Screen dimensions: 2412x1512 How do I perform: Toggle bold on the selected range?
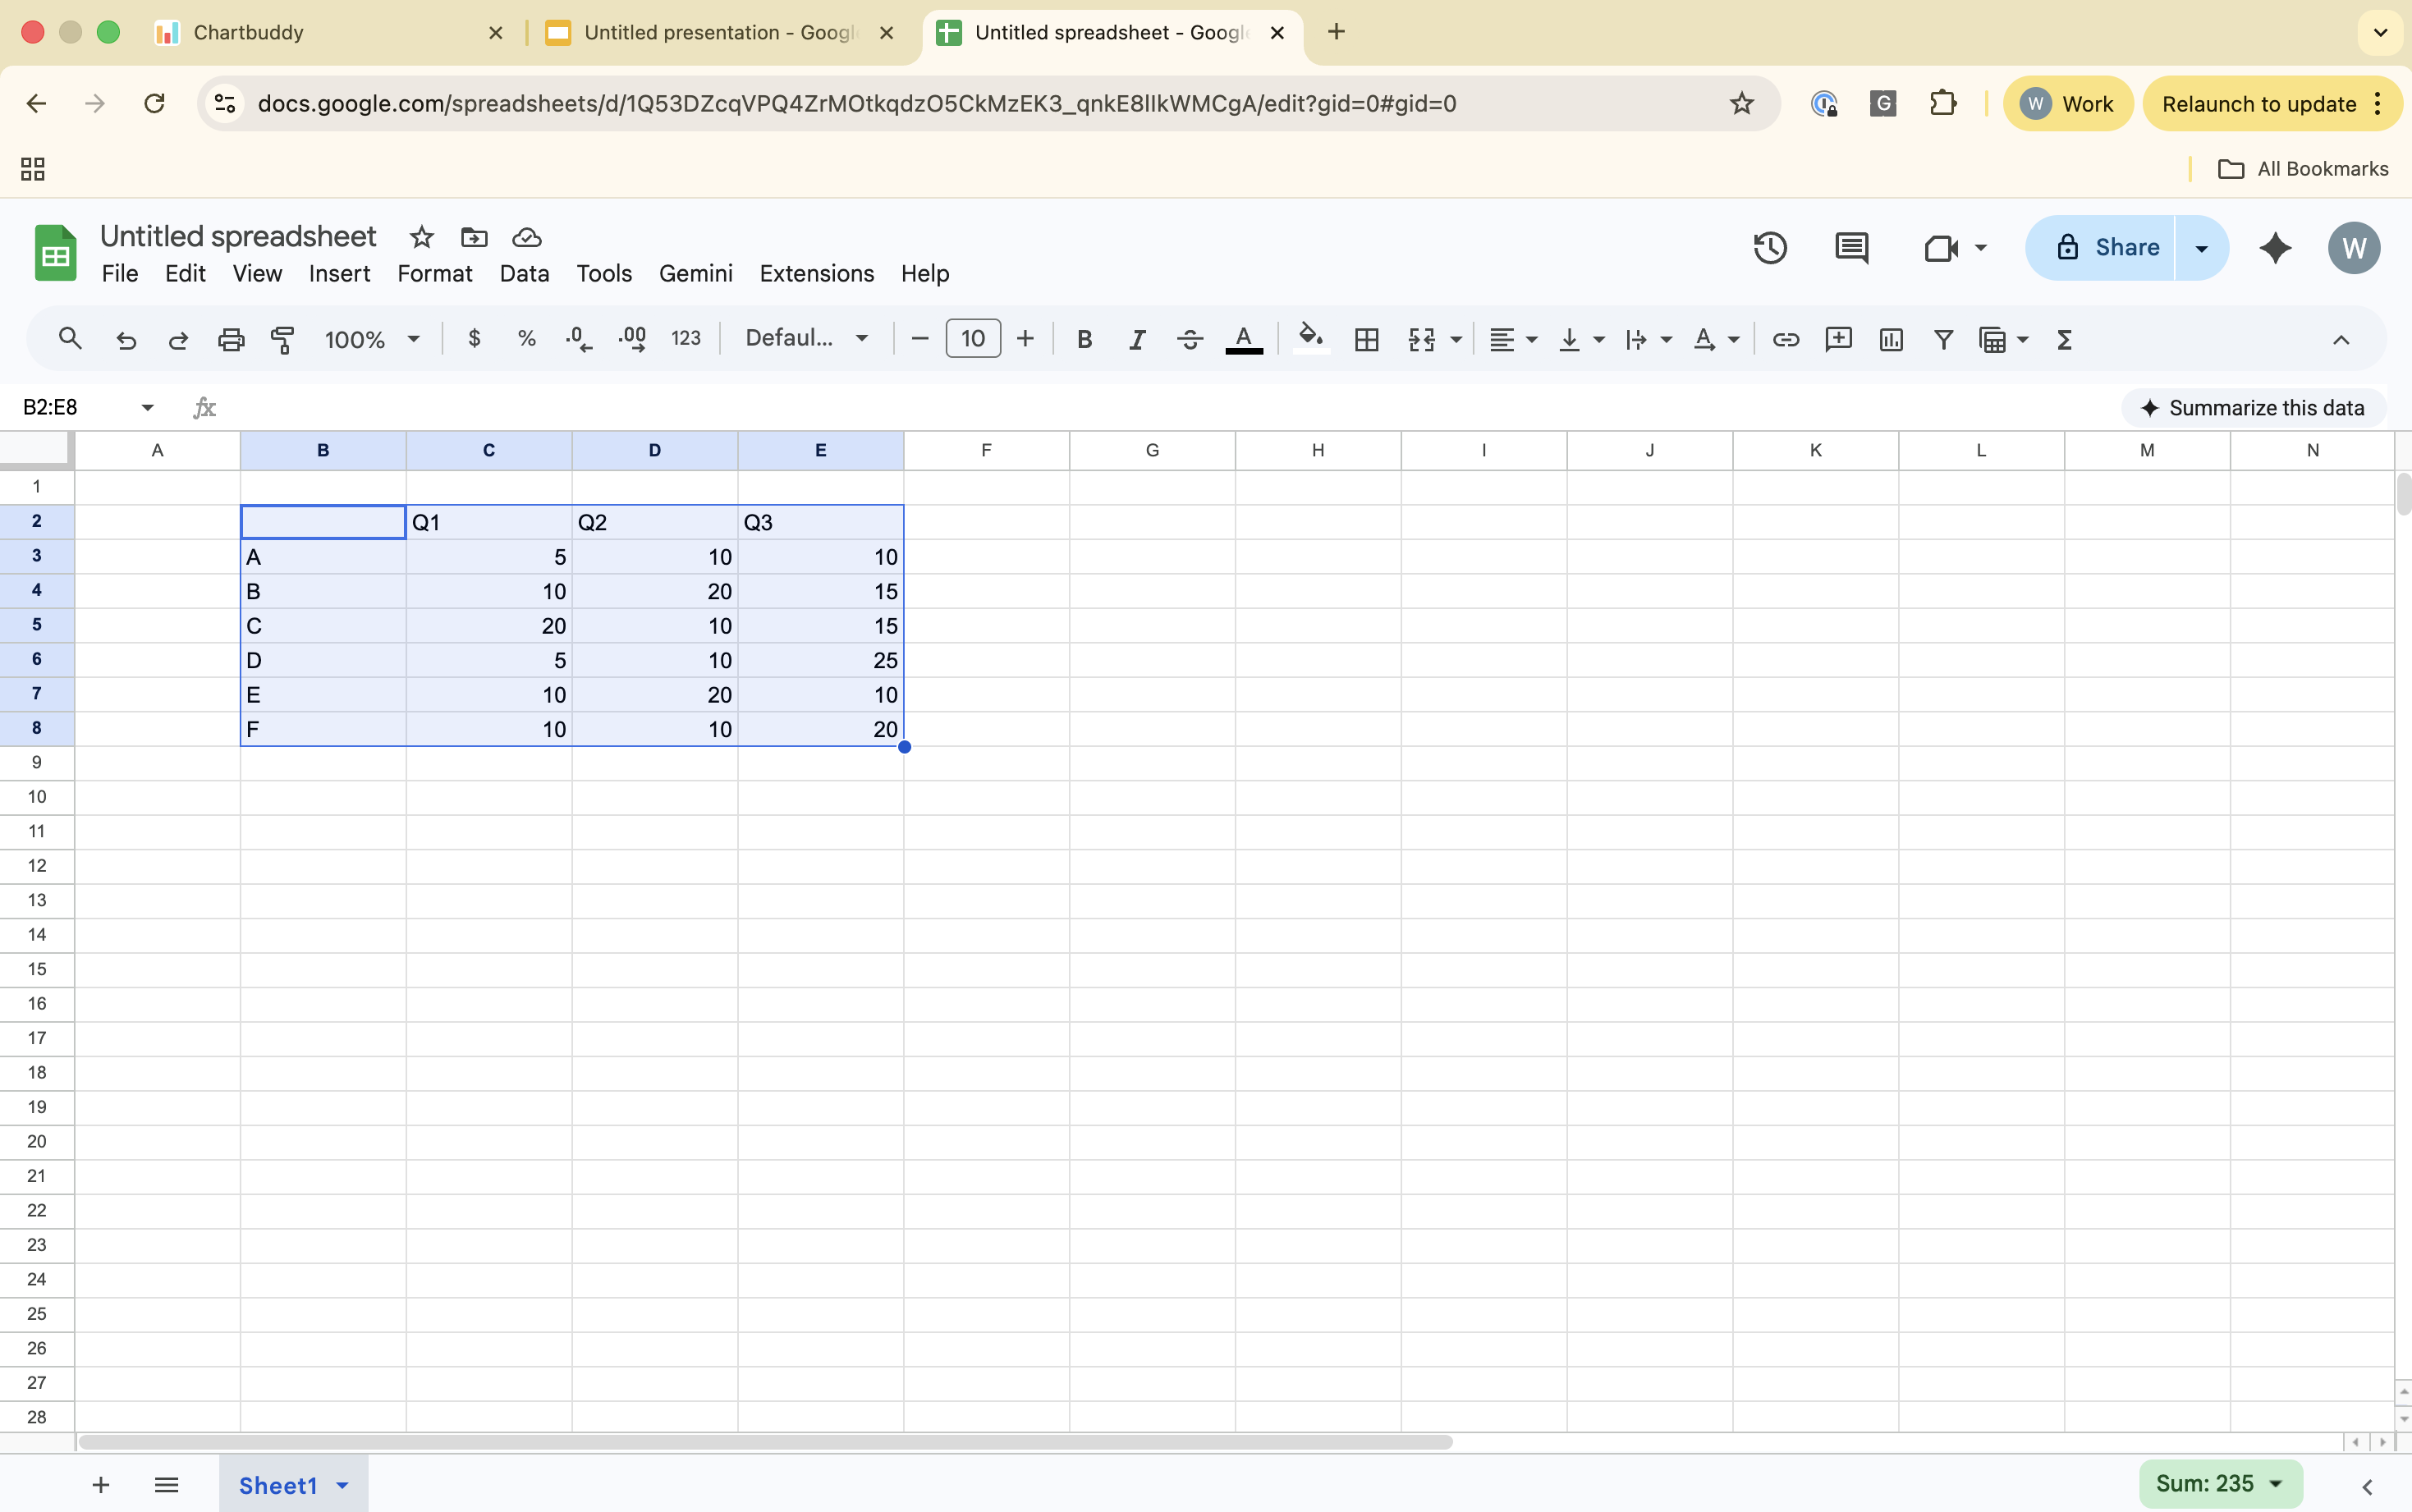point(1084,339)
